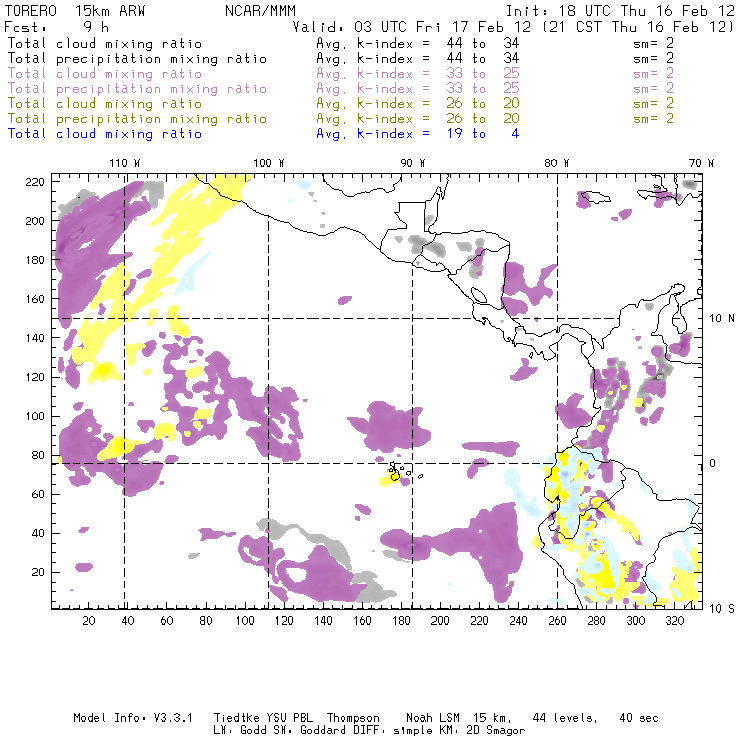Screen dimensions: 740x740
Task: Click the '320' x-axis tick label
Action: [x=674, y=621]
